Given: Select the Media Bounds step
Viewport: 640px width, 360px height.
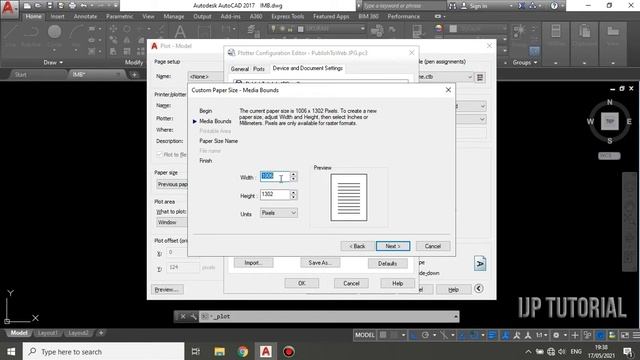Looking at the screenshot, I should [215, 121].
